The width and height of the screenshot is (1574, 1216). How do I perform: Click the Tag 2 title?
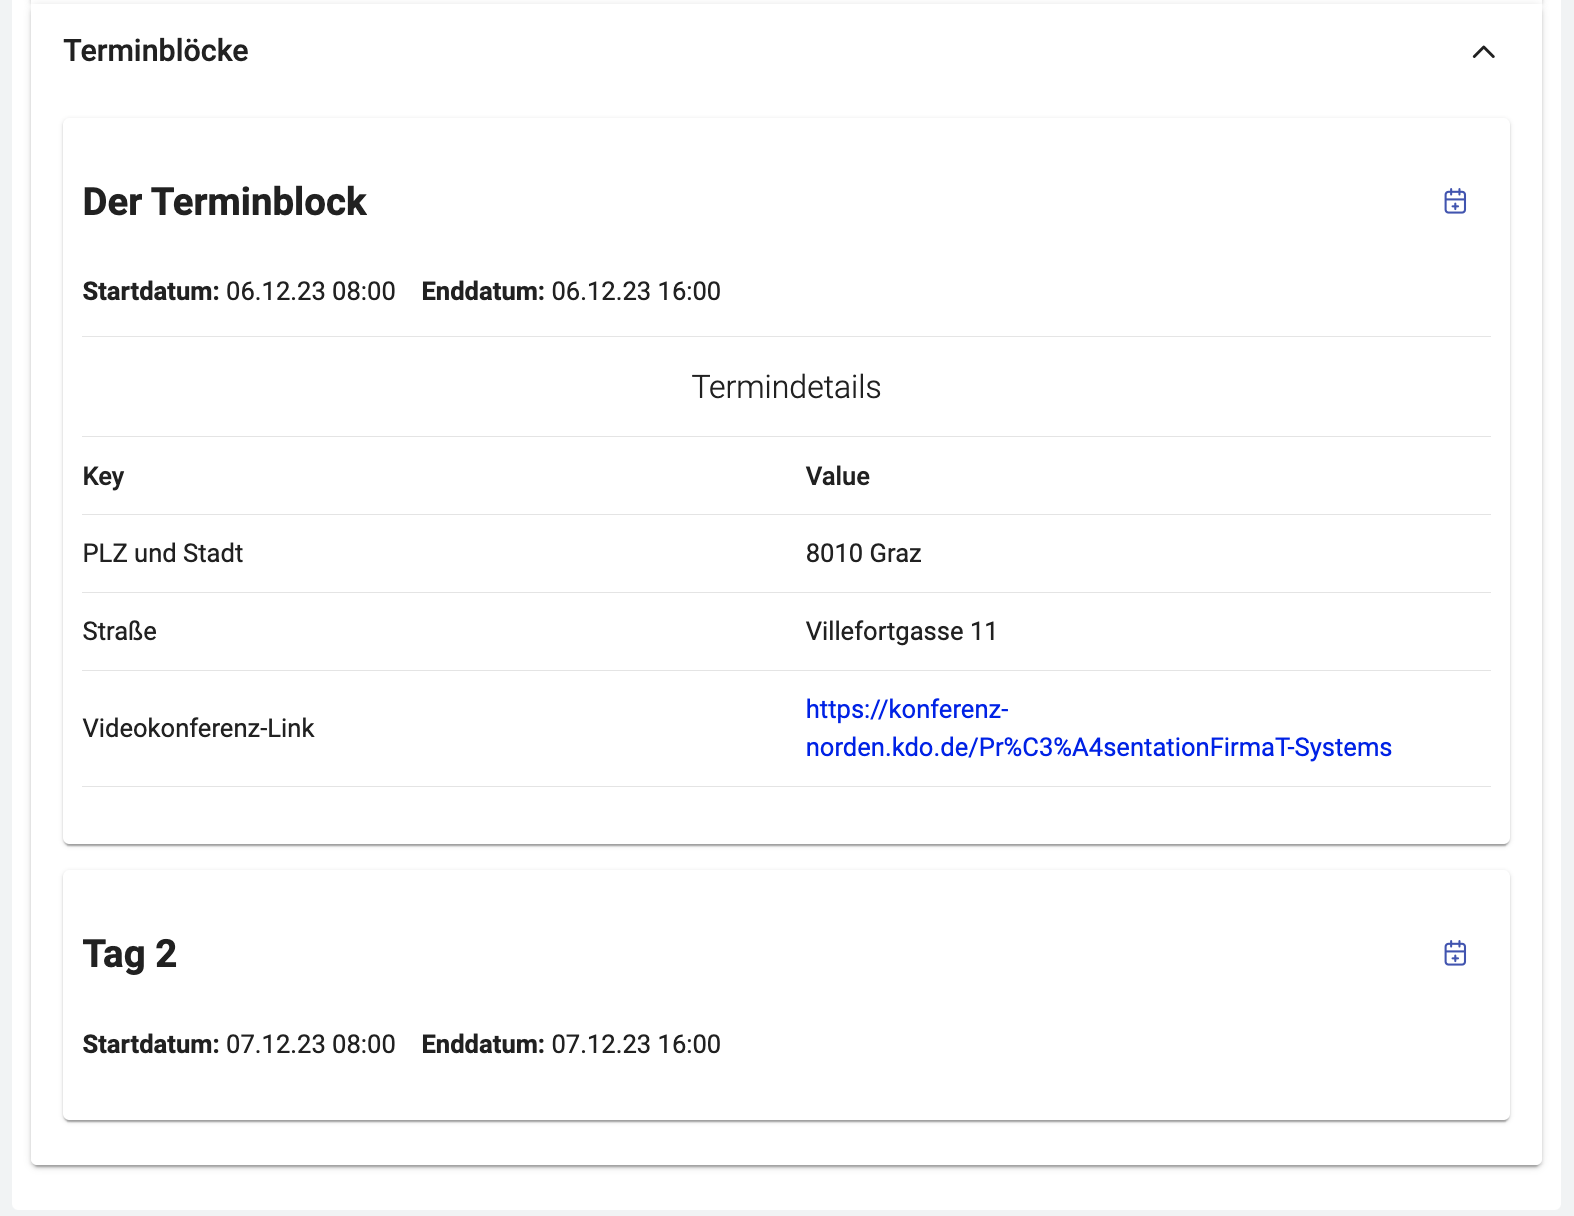pos(130,954)
